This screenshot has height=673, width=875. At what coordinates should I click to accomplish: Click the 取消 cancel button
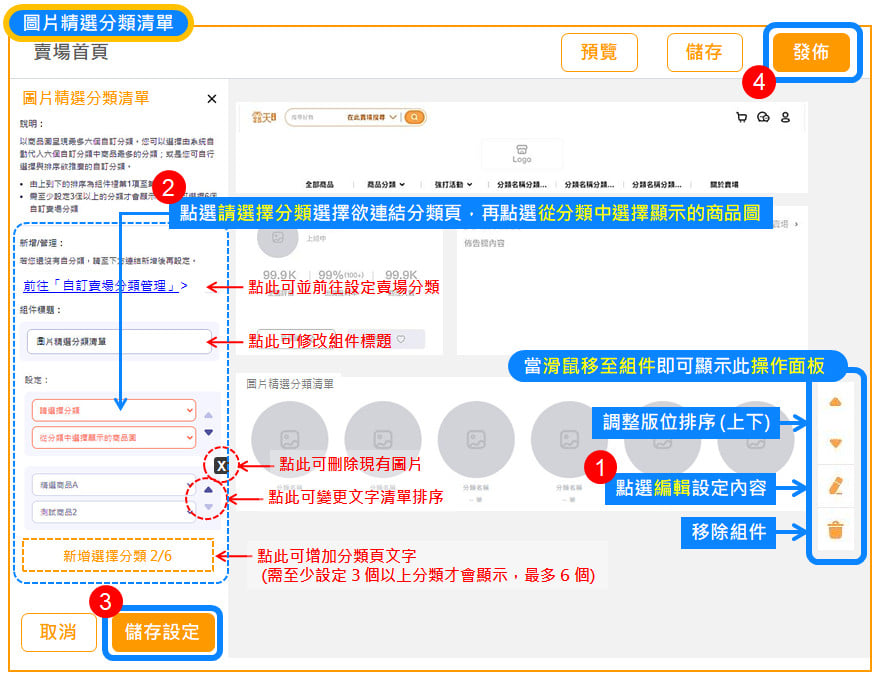(59, 632)
